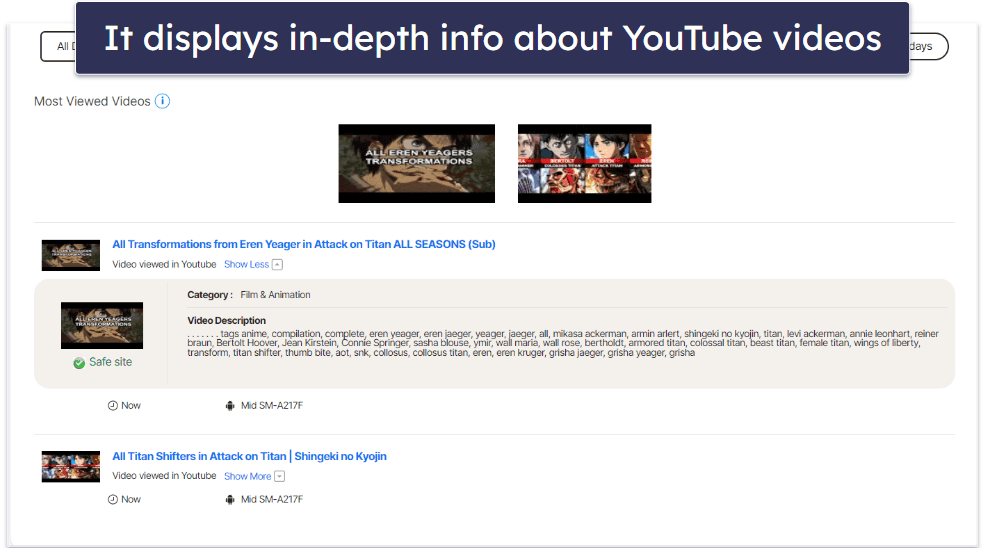Click Mid SM-A217F under All Transformations video
Screen dimensions: 985x548
(272, 406)
